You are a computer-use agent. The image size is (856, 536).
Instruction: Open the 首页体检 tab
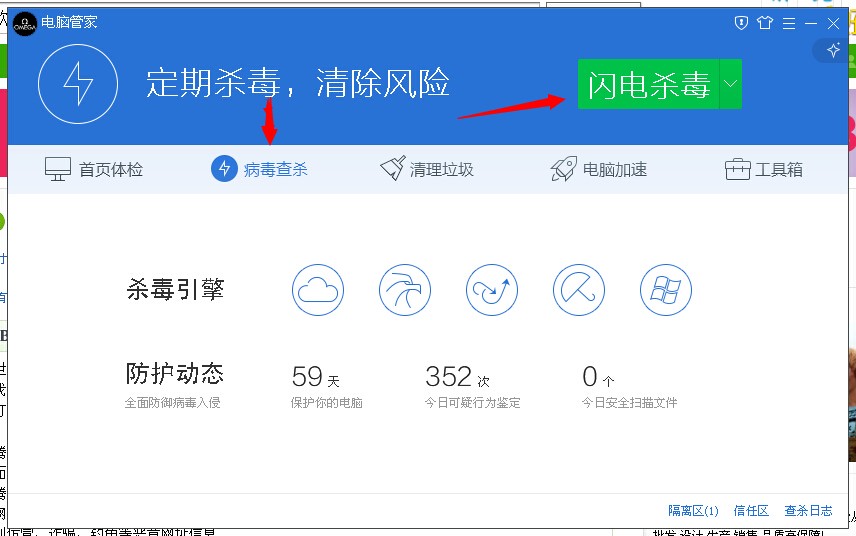[x=93, y=169]
